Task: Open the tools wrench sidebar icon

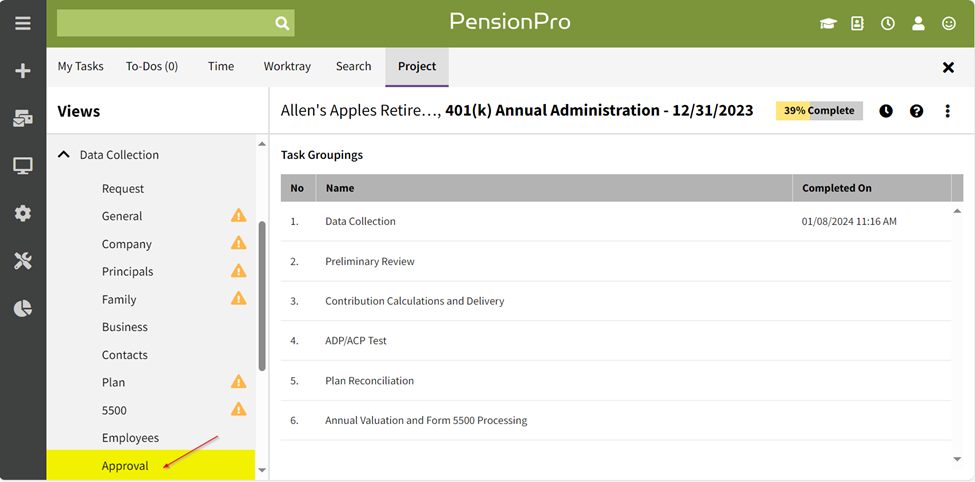Action: pos(23,261)
